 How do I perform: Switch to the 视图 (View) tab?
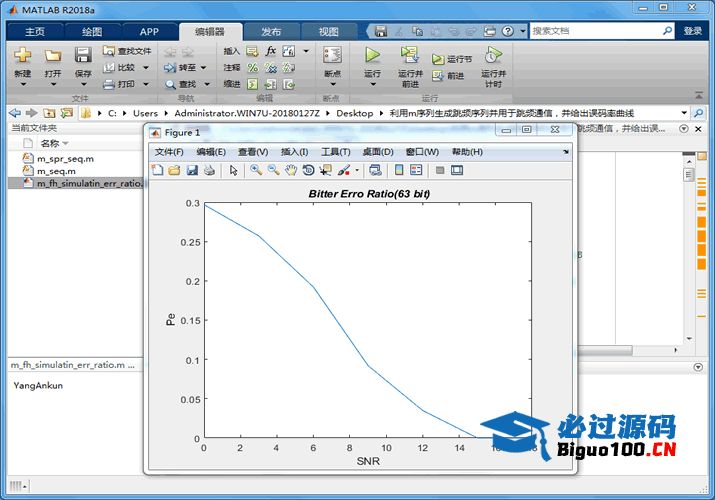(x=328, y=31)
